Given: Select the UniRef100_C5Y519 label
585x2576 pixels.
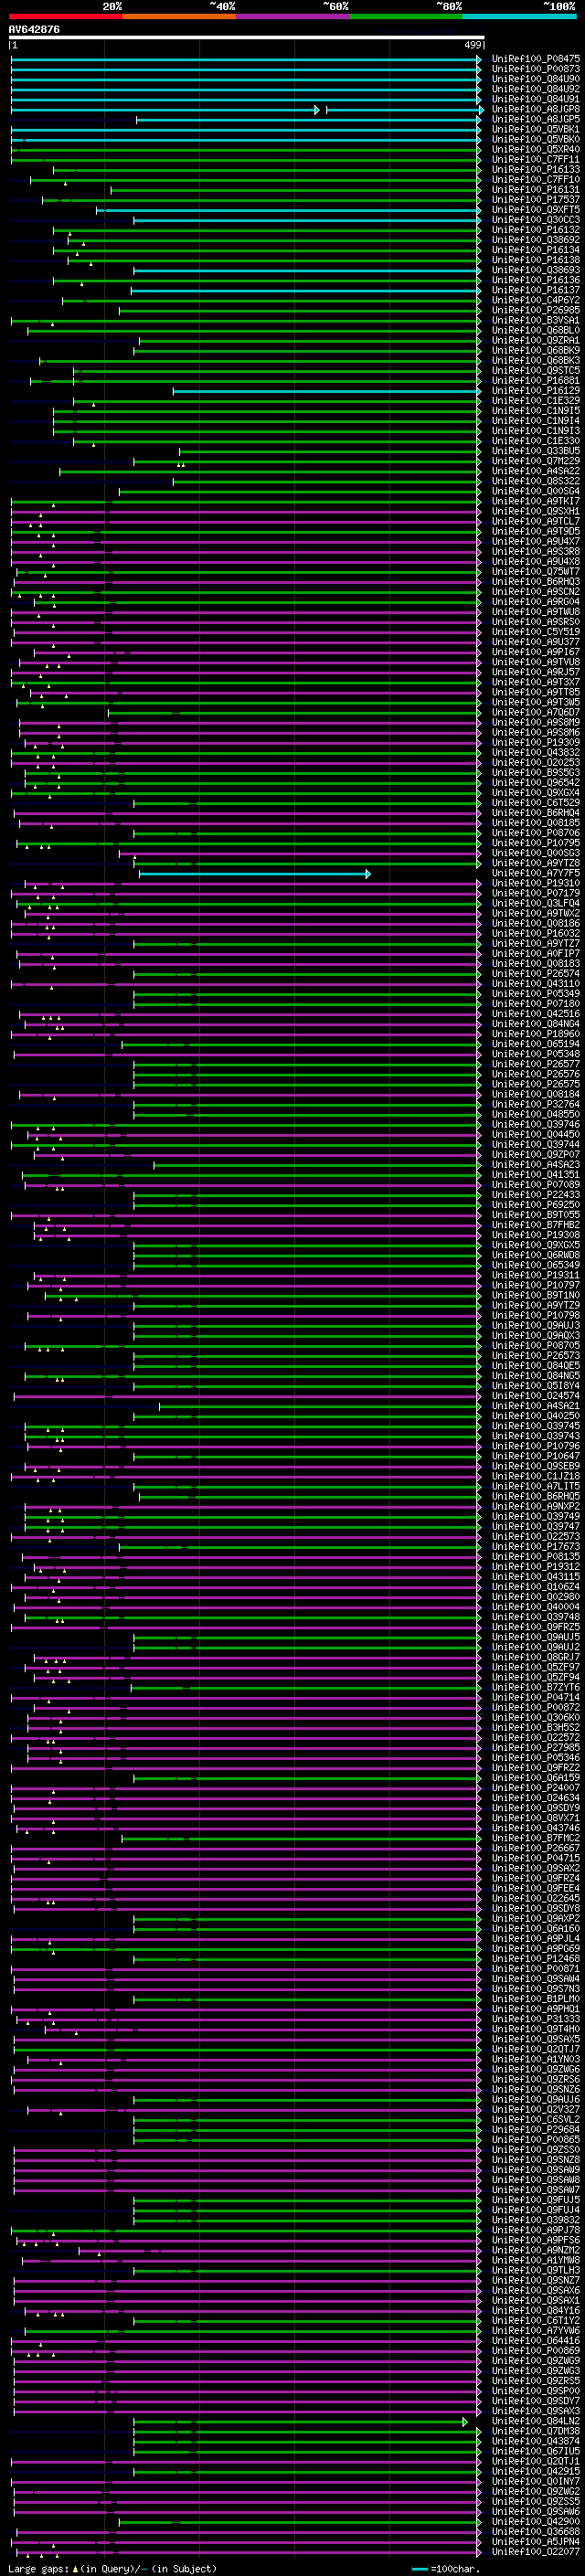Looking at the screenshot, I should point(536,631).
